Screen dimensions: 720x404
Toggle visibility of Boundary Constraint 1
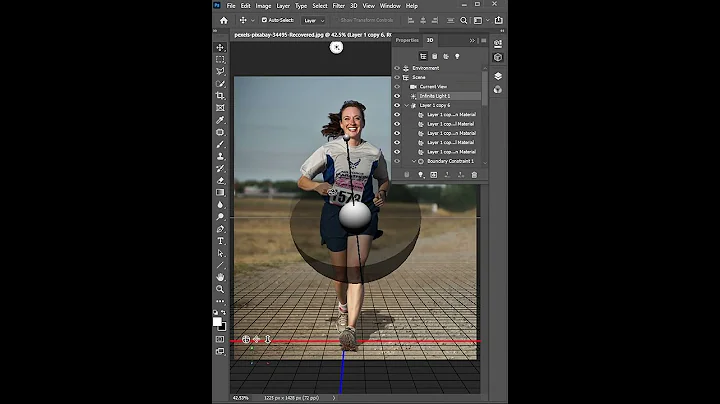397,161
